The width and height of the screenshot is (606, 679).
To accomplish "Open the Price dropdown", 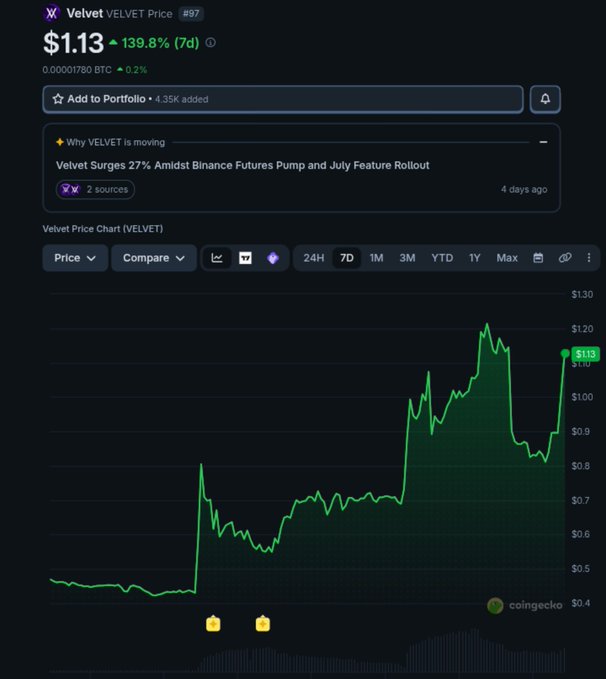I will tap(75, 258).
